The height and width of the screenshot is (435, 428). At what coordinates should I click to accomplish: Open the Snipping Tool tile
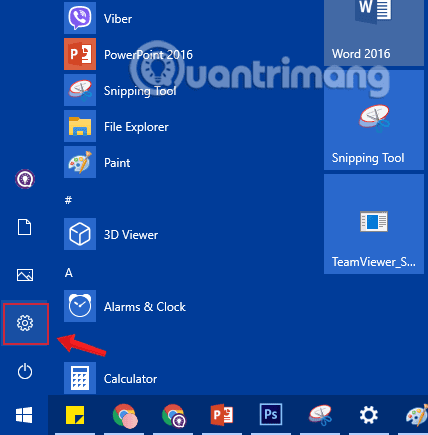pyautogui.click(x=374, y=120)
